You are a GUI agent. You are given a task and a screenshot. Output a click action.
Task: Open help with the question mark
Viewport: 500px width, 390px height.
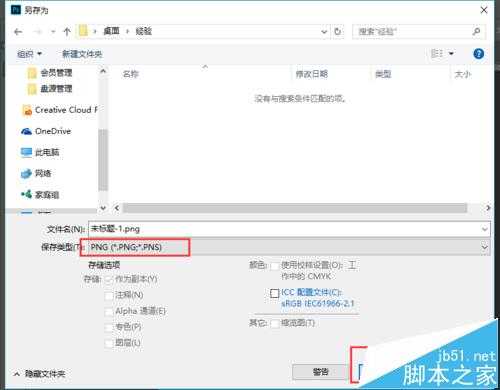click(478, 54)
